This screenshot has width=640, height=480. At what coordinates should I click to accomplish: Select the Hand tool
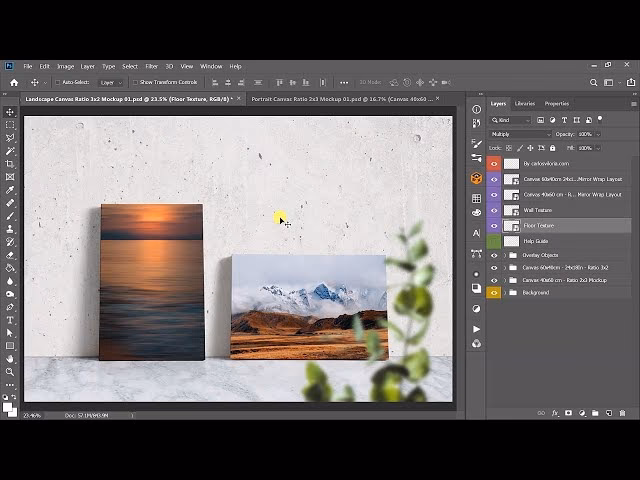[10, 359]
